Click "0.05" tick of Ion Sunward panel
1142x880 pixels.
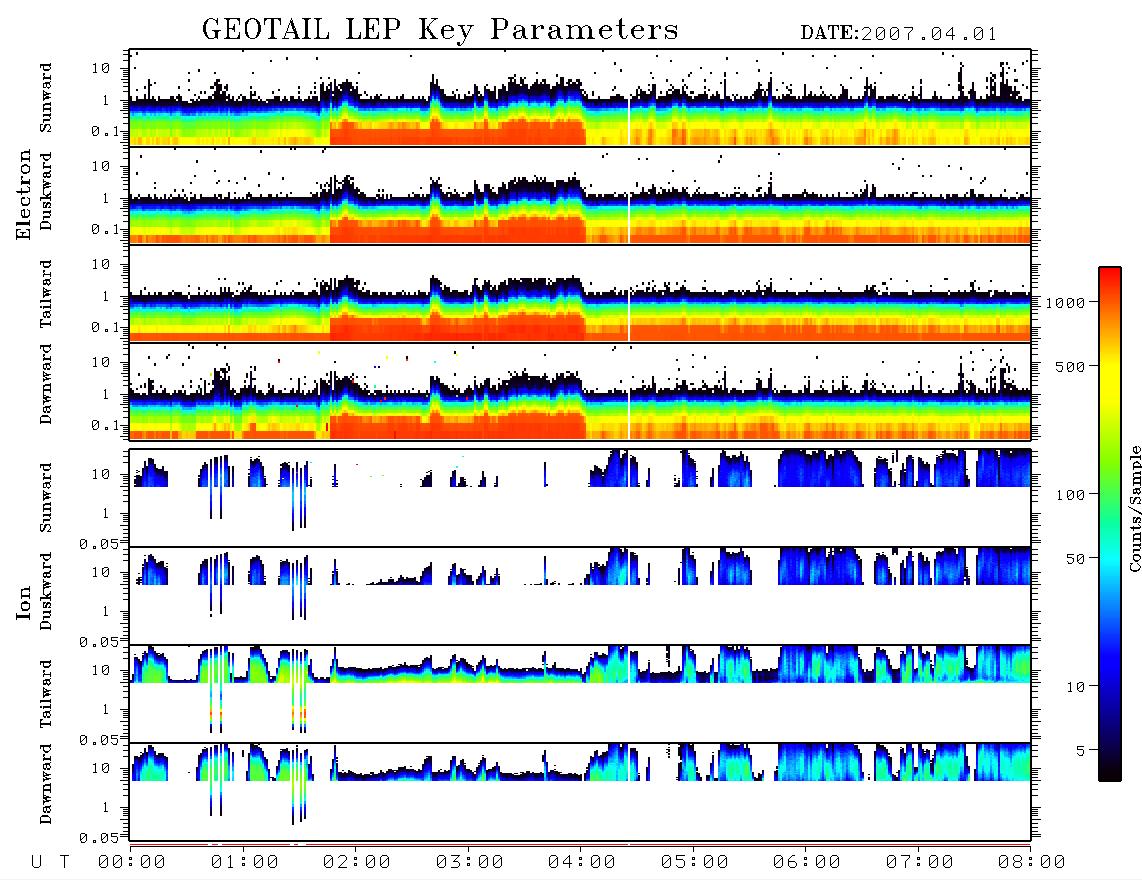click(99, 543)
